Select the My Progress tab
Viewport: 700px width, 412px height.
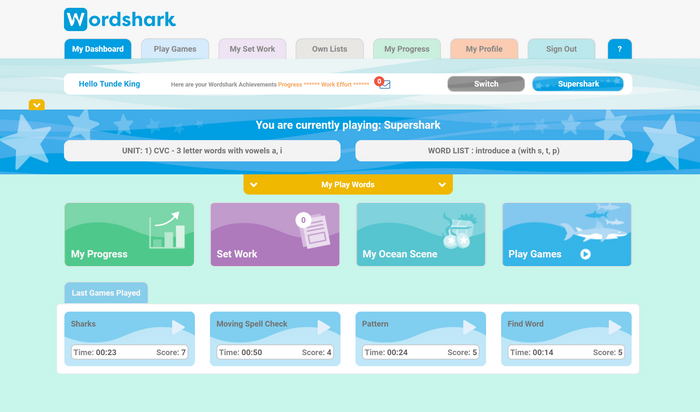click(407, 49)
